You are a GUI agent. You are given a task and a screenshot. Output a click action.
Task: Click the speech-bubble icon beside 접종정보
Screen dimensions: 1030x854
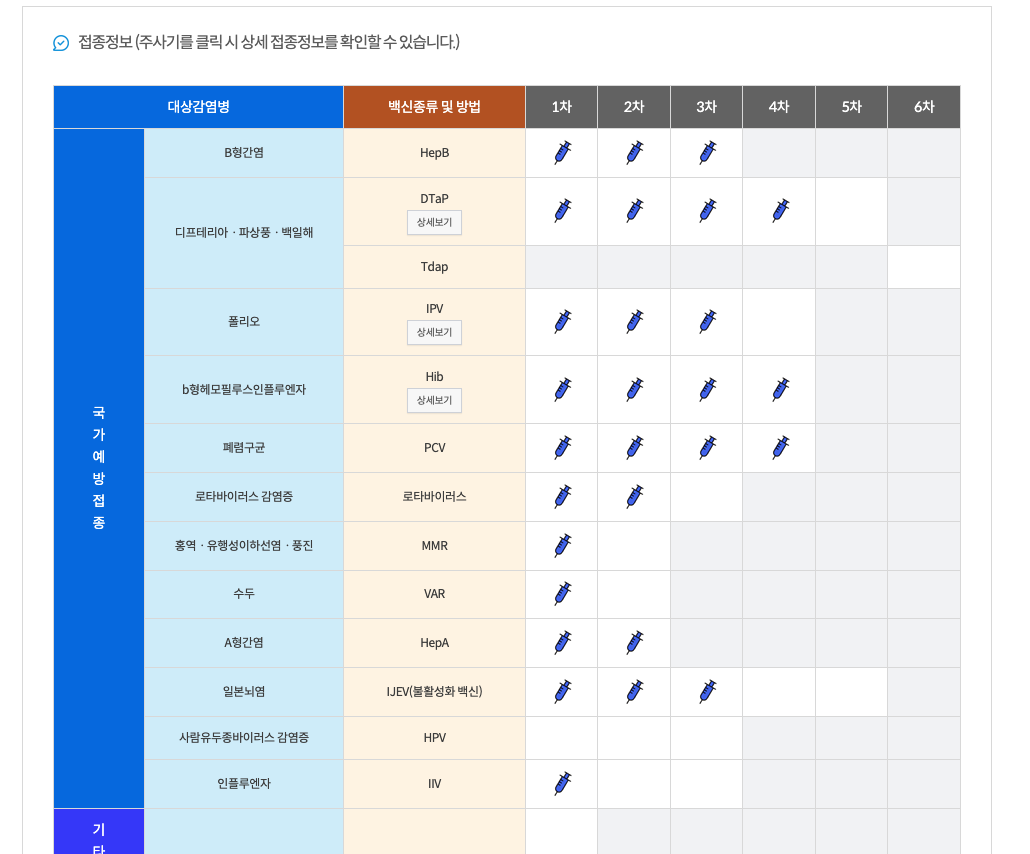[x=61, y=43]
